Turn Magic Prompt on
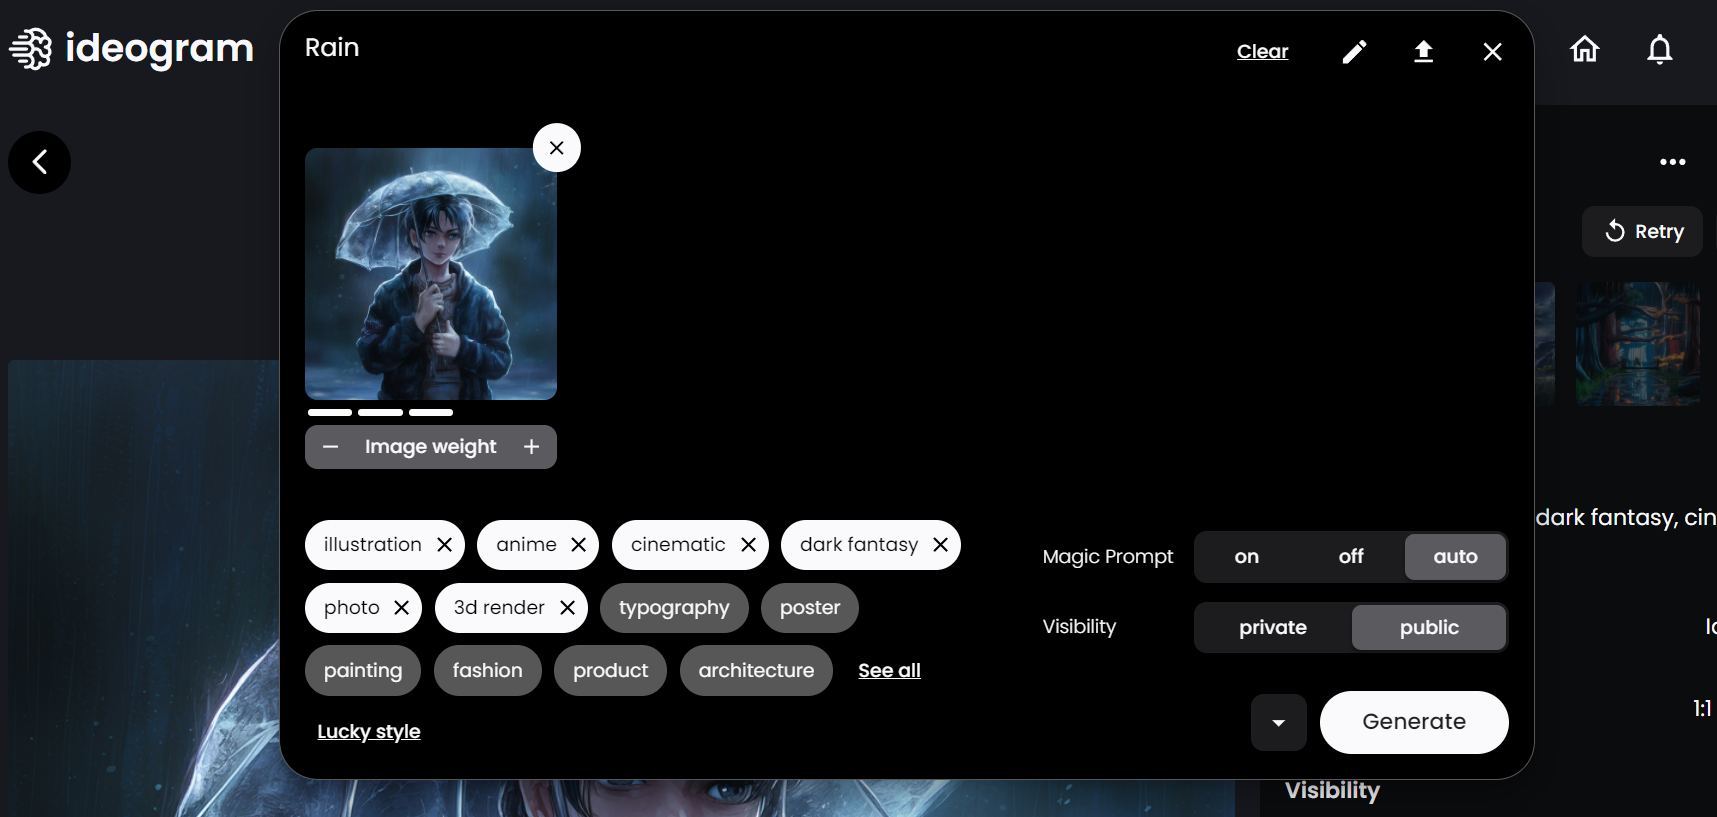Image resolution: width=1717 pixels, height=817 pixels. 1246,557
